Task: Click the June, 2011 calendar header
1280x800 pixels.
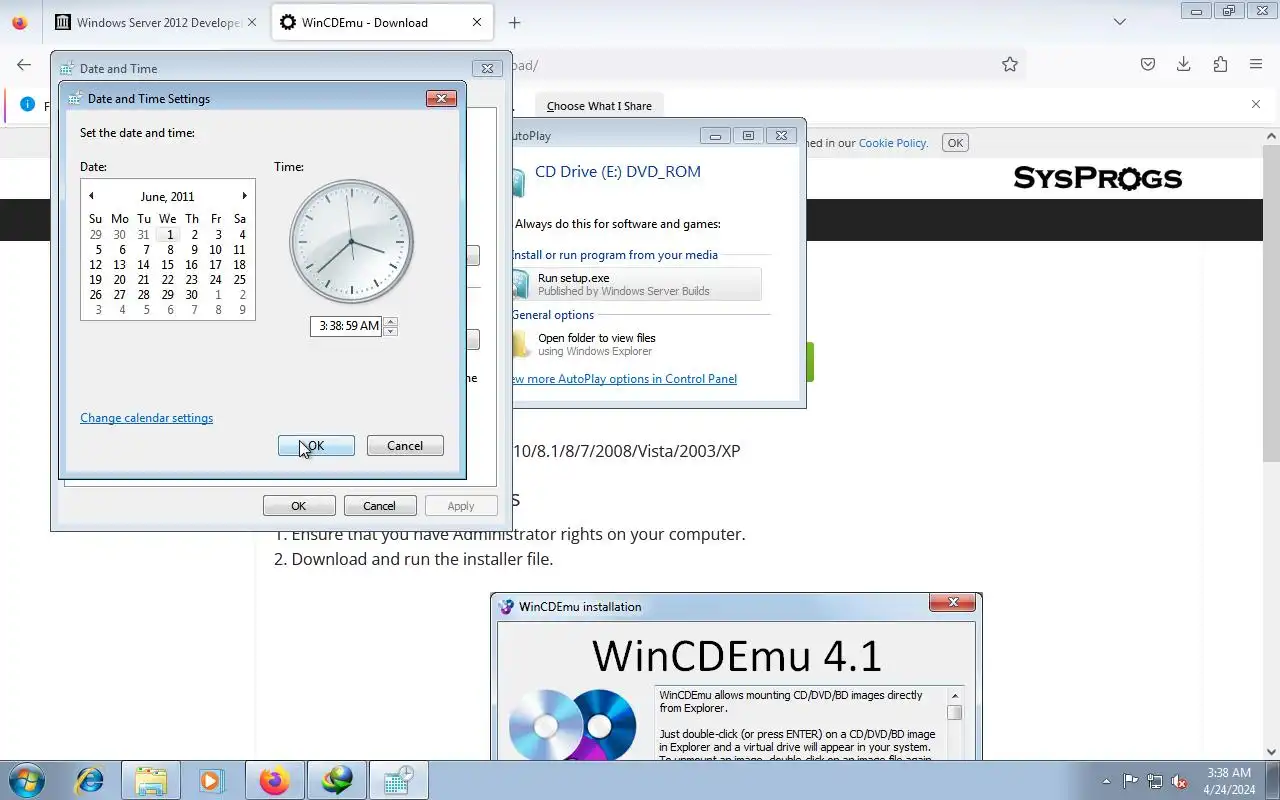Action: tap(168, 197)
